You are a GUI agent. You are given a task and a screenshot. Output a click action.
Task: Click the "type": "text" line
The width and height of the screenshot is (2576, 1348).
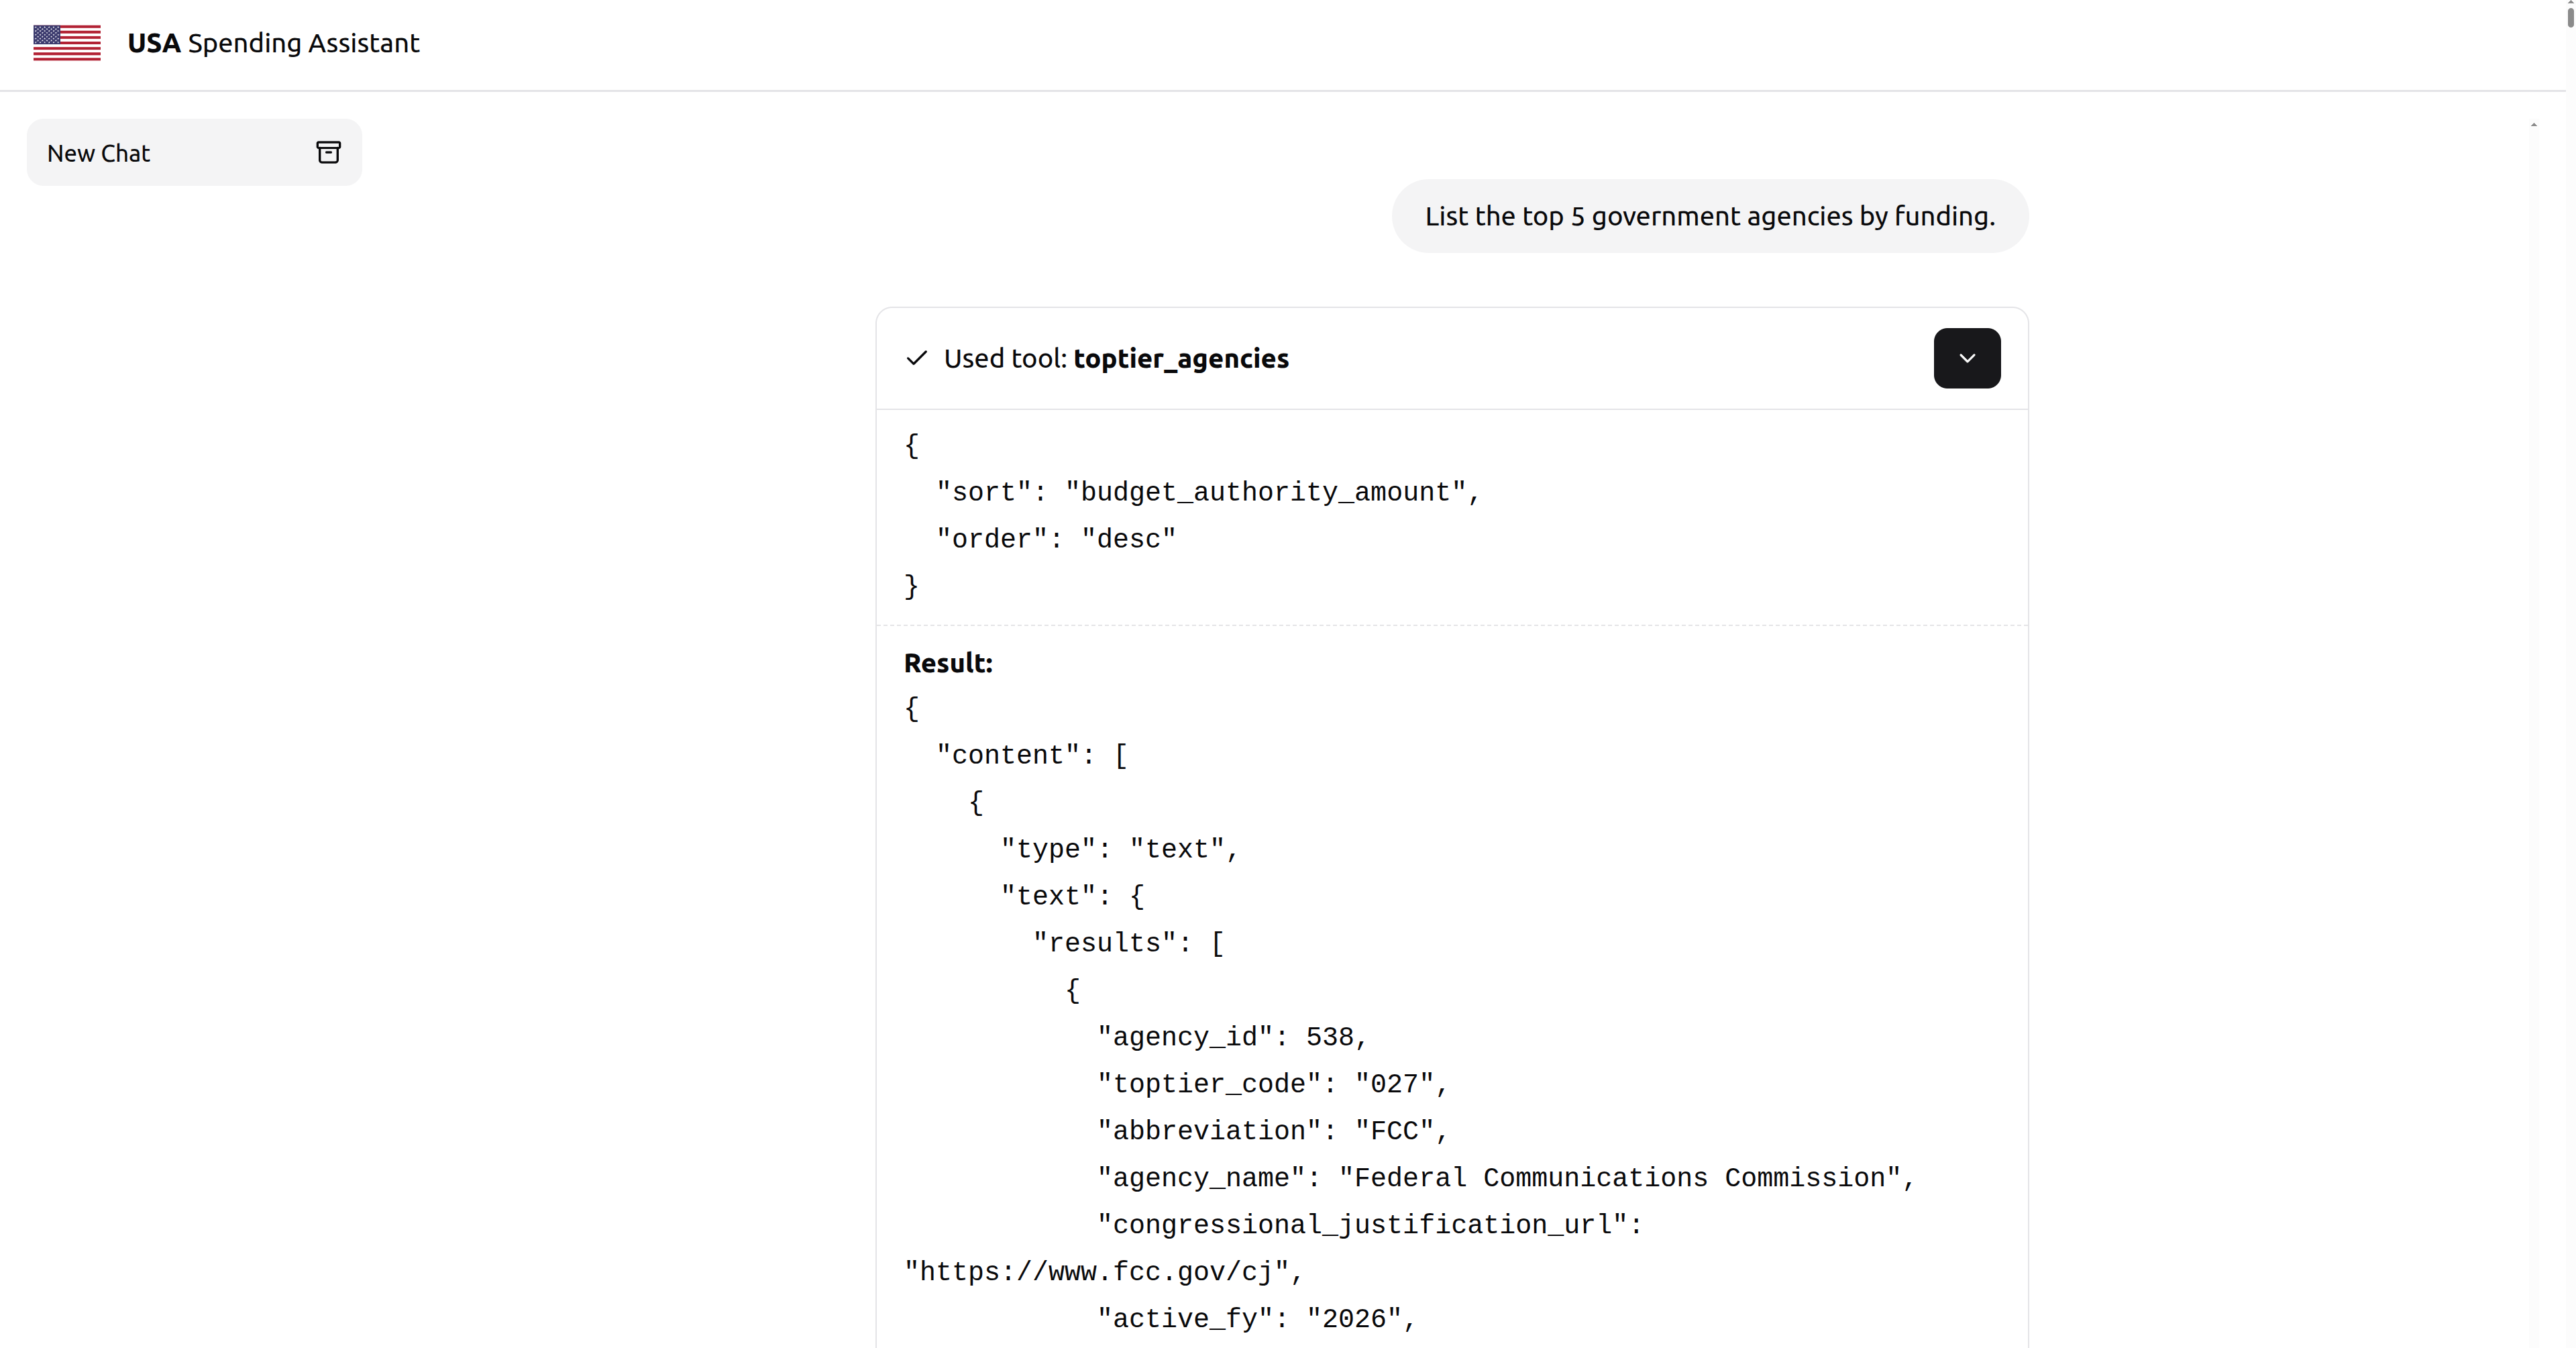[1120, 849]
